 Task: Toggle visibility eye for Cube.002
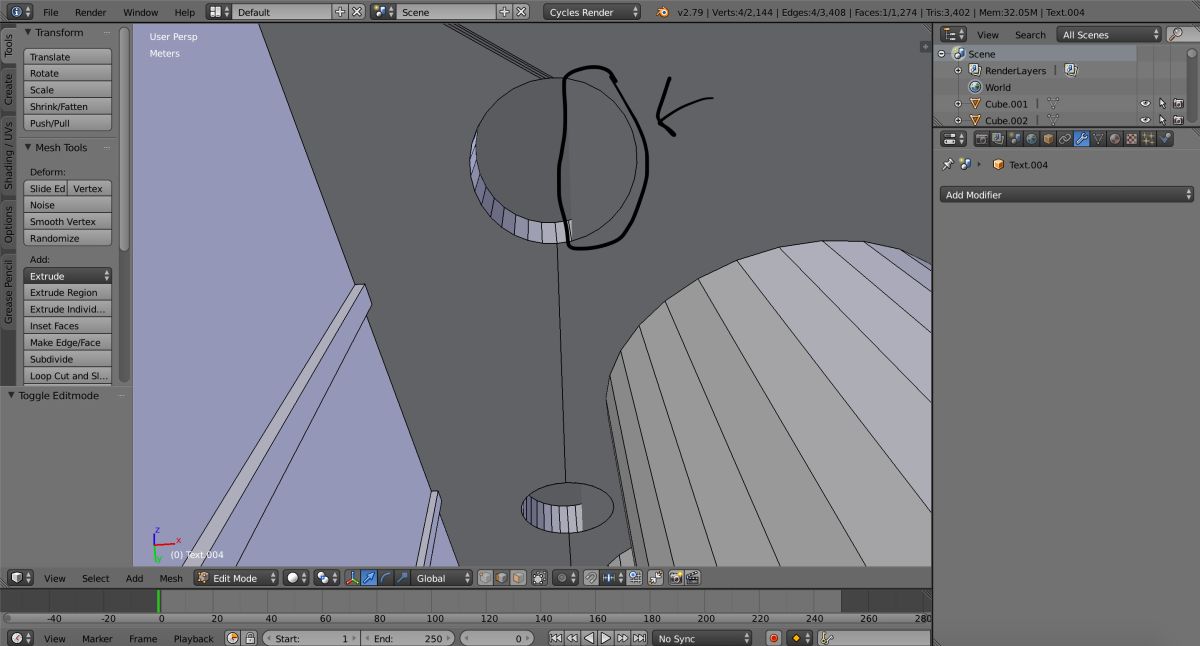tap(1146, 120)
